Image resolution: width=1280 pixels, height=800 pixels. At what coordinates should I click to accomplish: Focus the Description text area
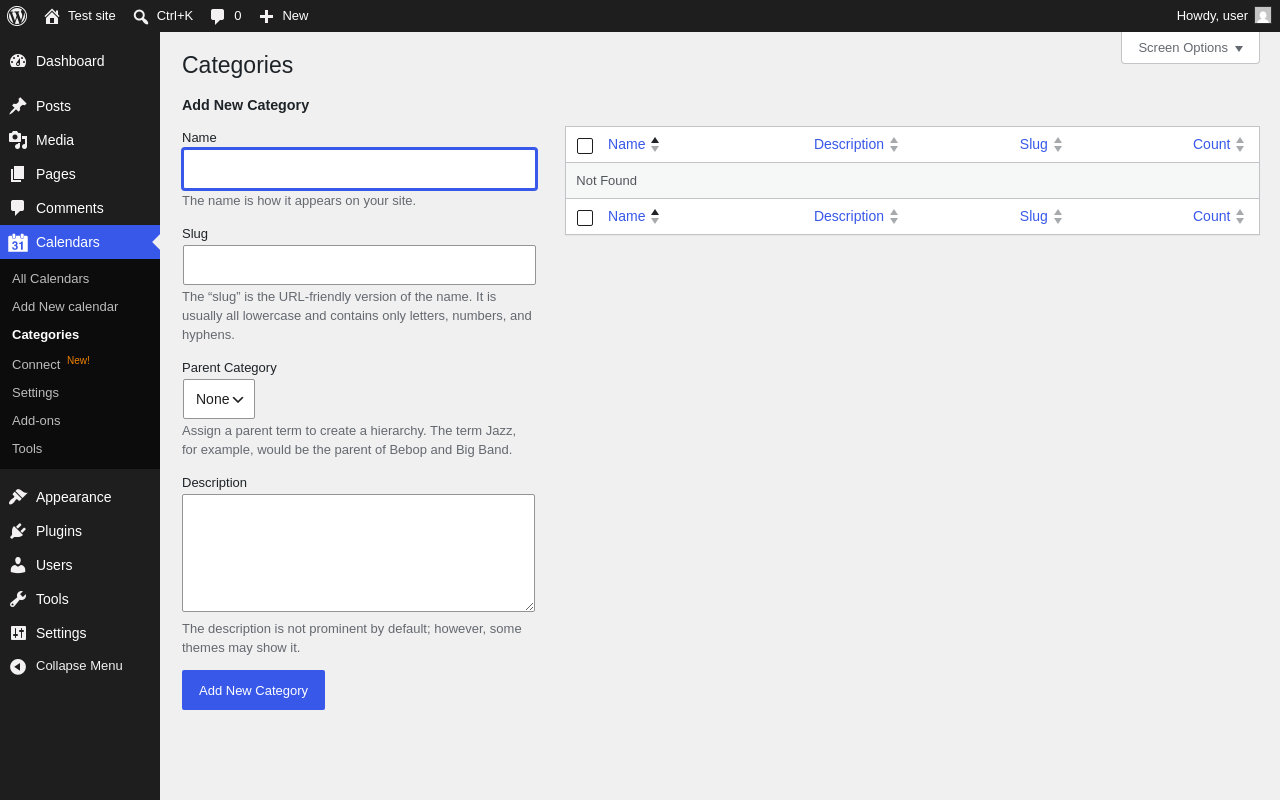(358, 553)
